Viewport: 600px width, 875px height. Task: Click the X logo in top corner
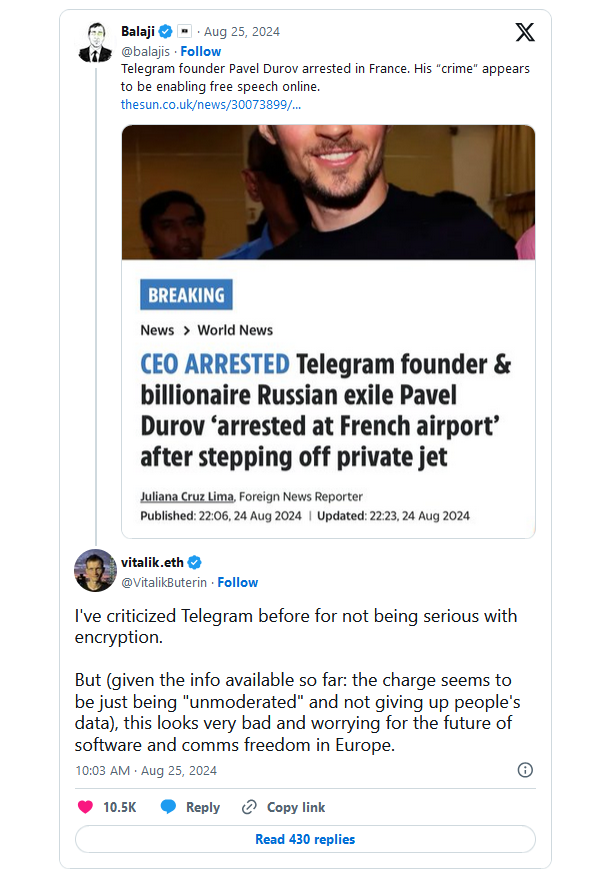524,32
